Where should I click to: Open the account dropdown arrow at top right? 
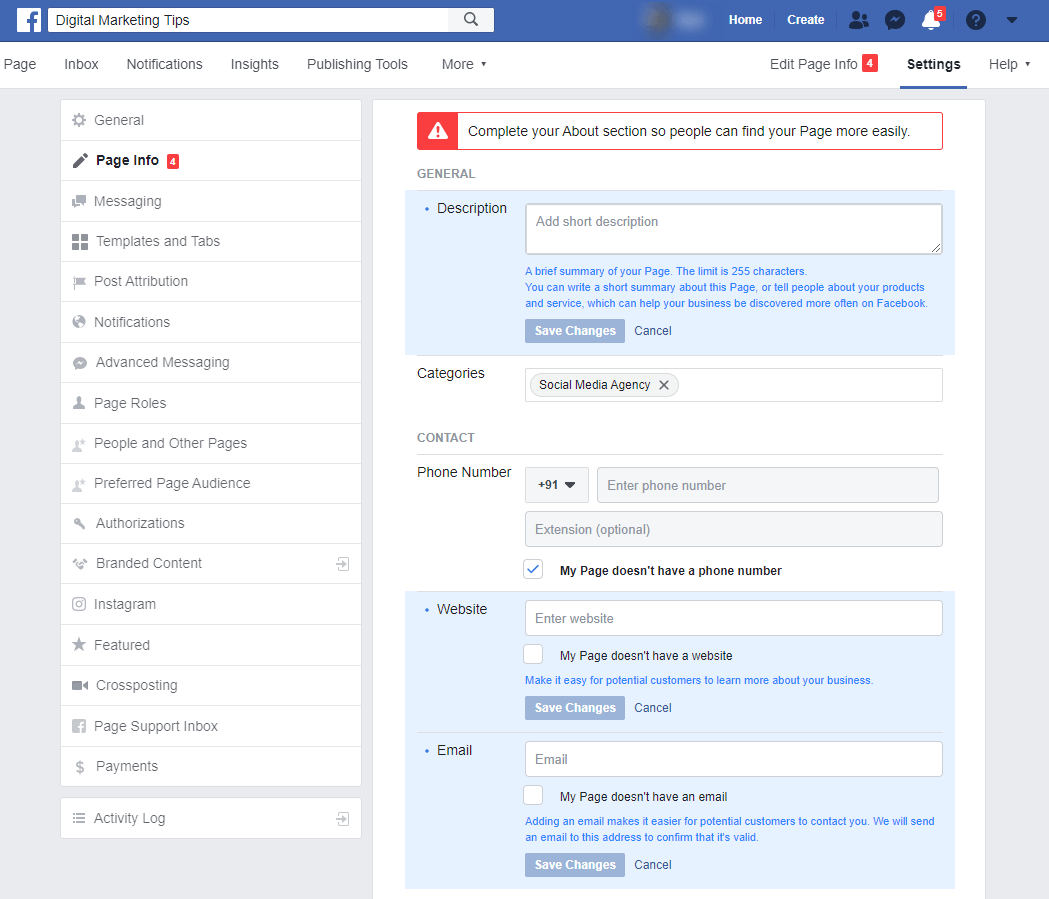pyautogui.click(x=1011, y=19)
